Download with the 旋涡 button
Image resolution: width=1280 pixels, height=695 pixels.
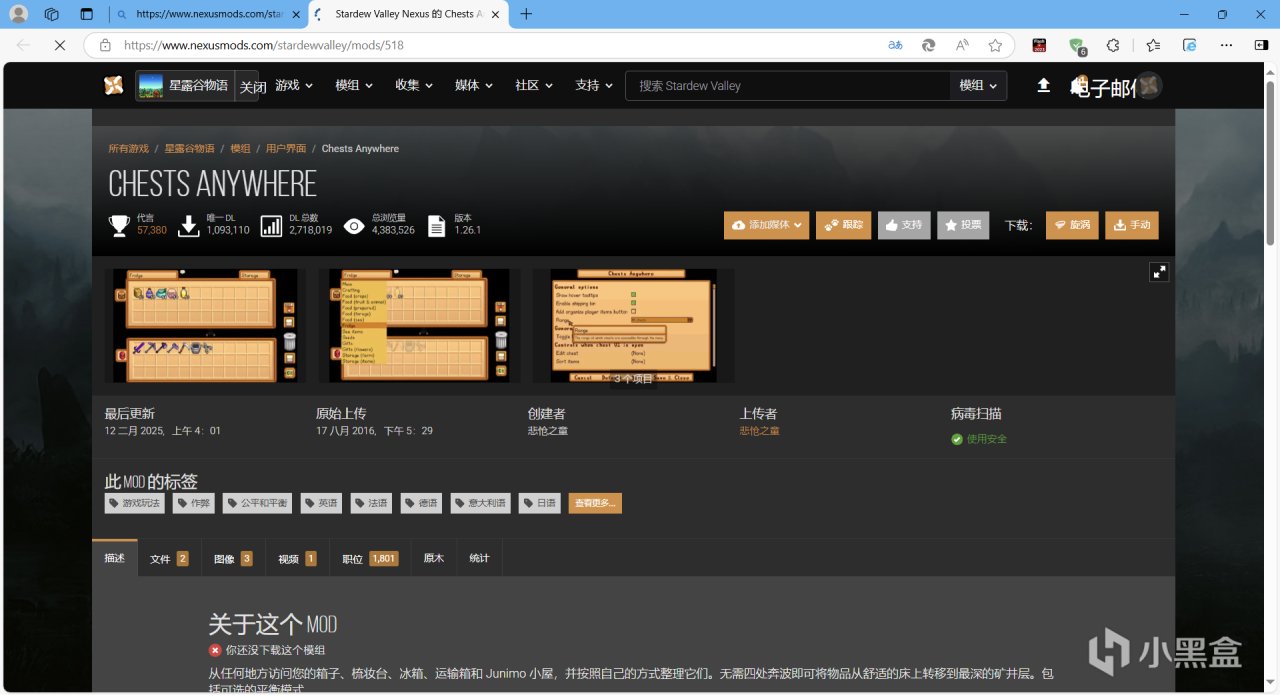(1072, 225)
